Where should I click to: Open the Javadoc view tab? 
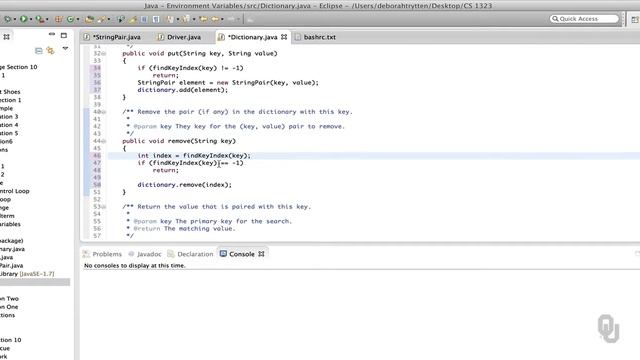[x=149, y=254]
